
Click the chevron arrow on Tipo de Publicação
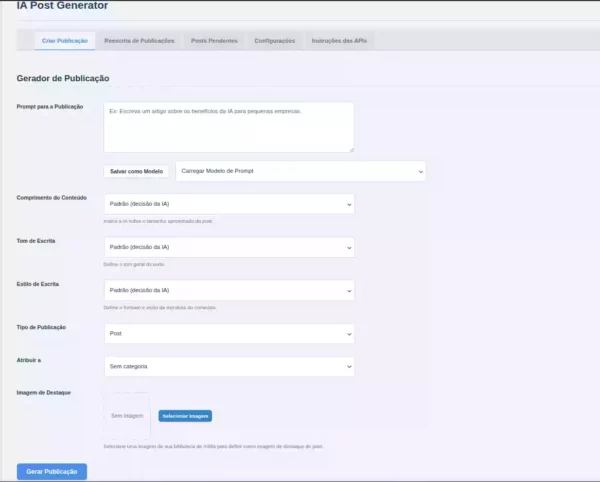pos(348,333)
